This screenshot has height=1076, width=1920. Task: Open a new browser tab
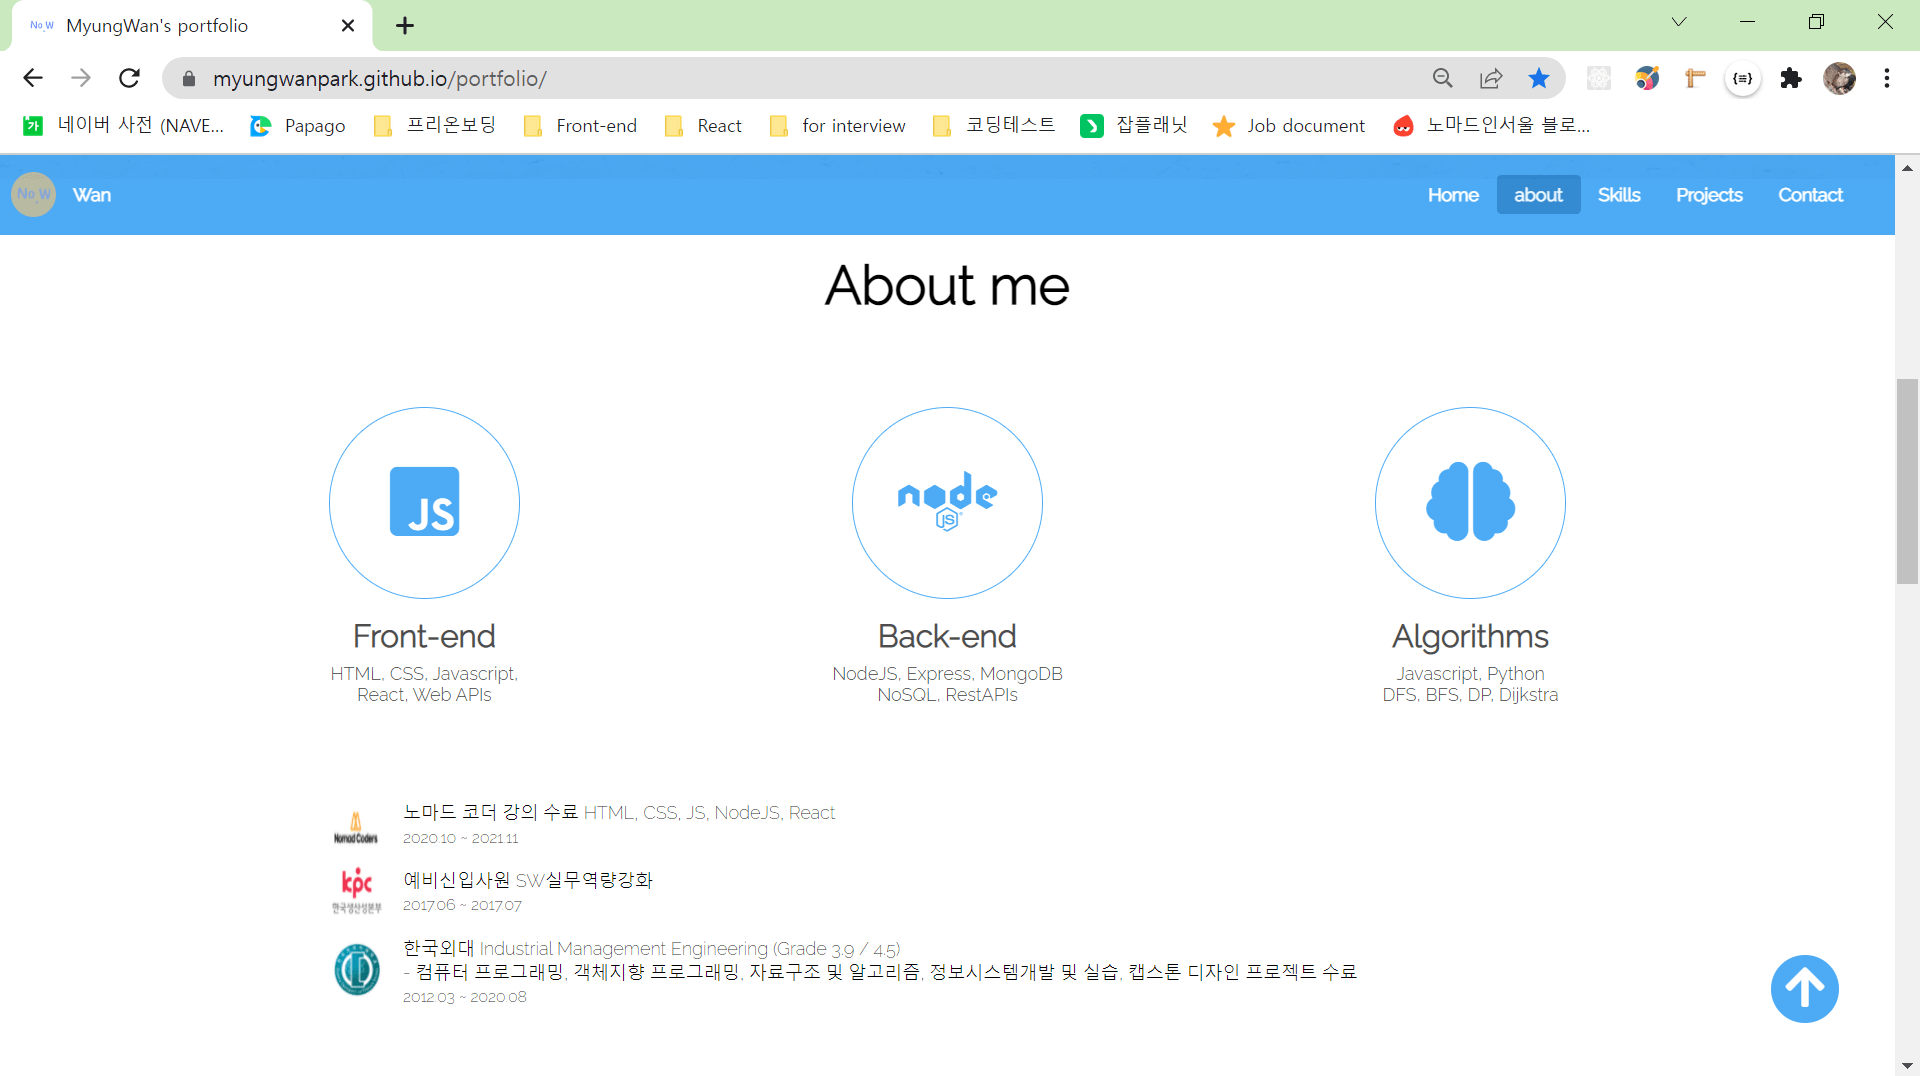point(405,26)
